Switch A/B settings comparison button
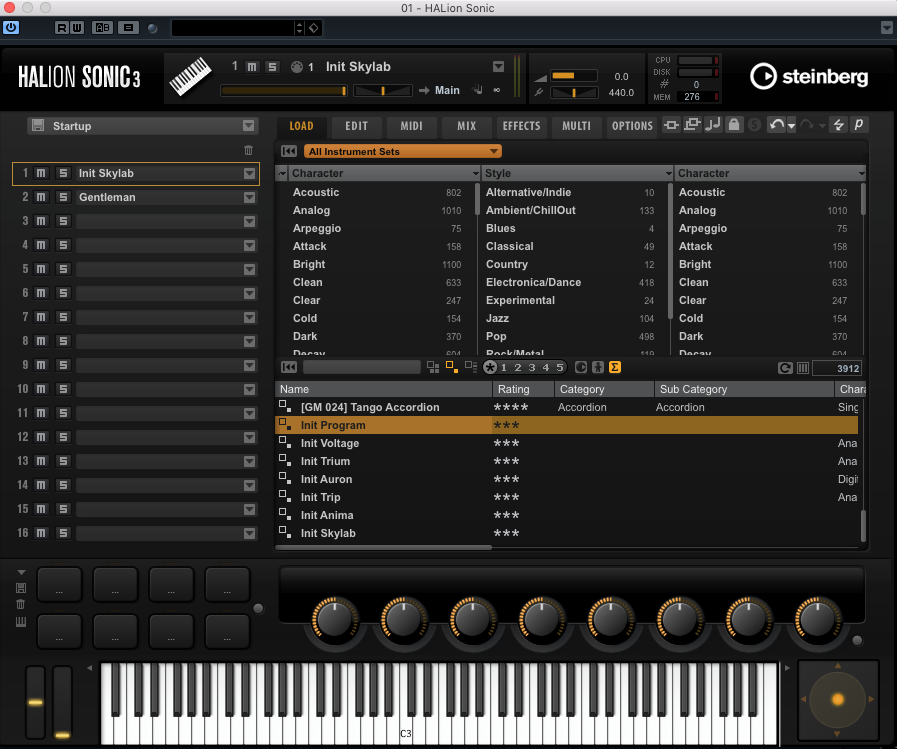 pos(102,27)
